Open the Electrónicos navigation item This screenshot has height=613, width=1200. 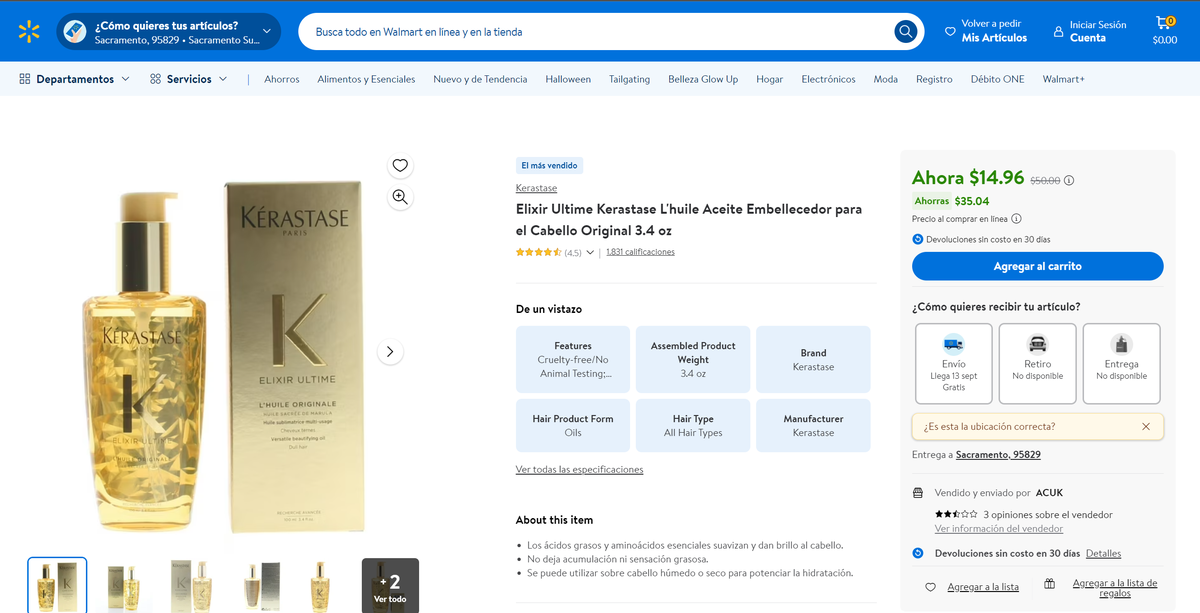point(828,79)
